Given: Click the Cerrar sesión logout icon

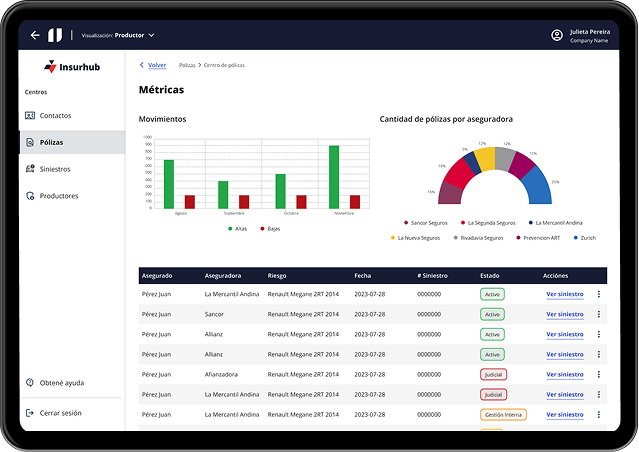Looking at the screenshot, I should [x=30, y=413].
